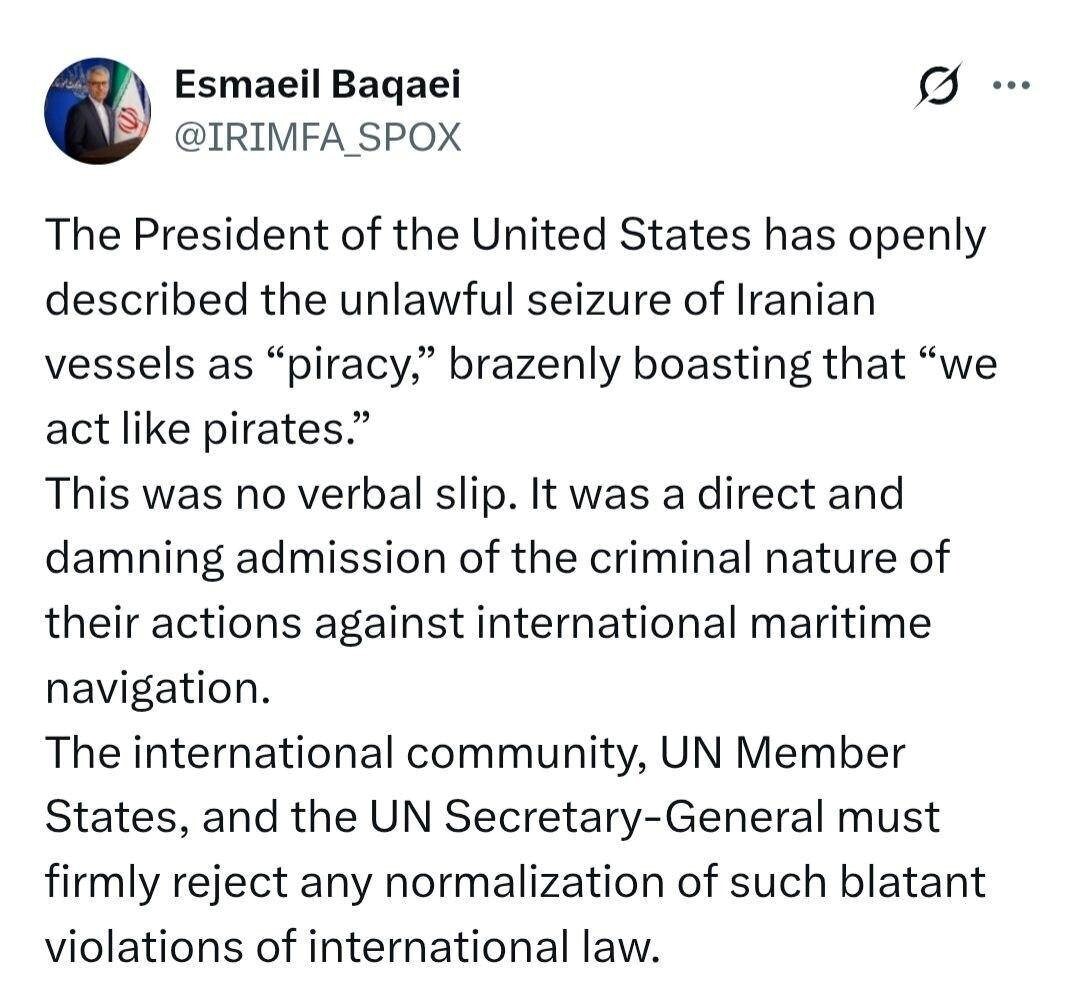Select the opening line 'The President of the United States'

[398, 234]
